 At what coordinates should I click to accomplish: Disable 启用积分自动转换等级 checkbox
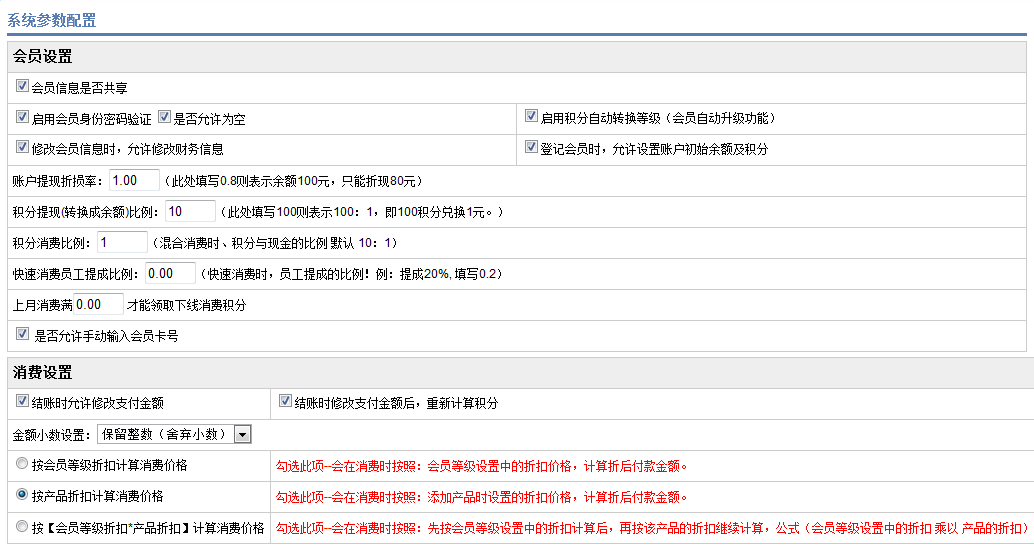click(x=532, y=117)
